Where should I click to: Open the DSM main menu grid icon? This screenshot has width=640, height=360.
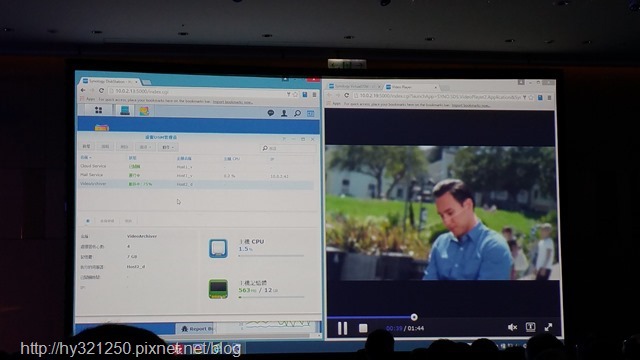point(98,110)
